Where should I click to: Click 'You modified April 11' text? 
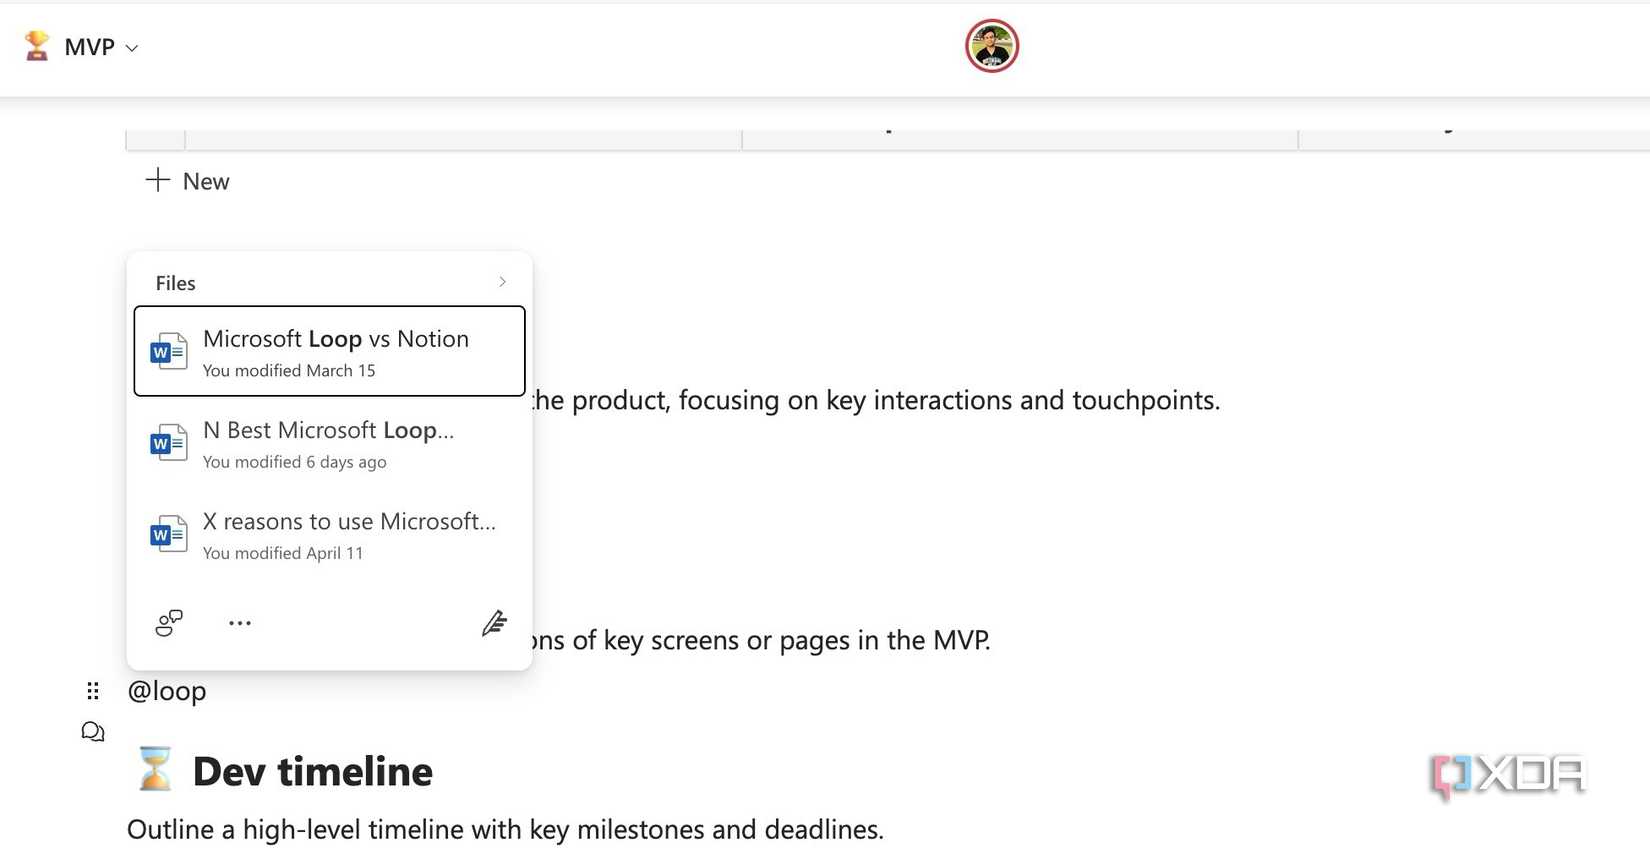pyautogui.click(x=283, y=553)
